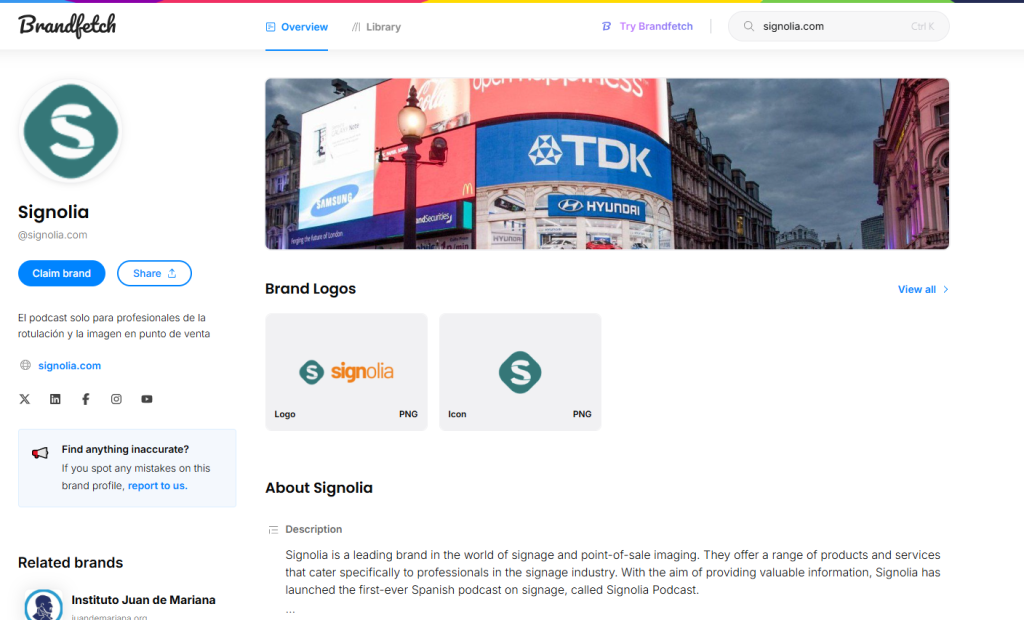Open the signolia.com website link
Viewport: 1024px width, 620px height.
click(x=69, y=366)
